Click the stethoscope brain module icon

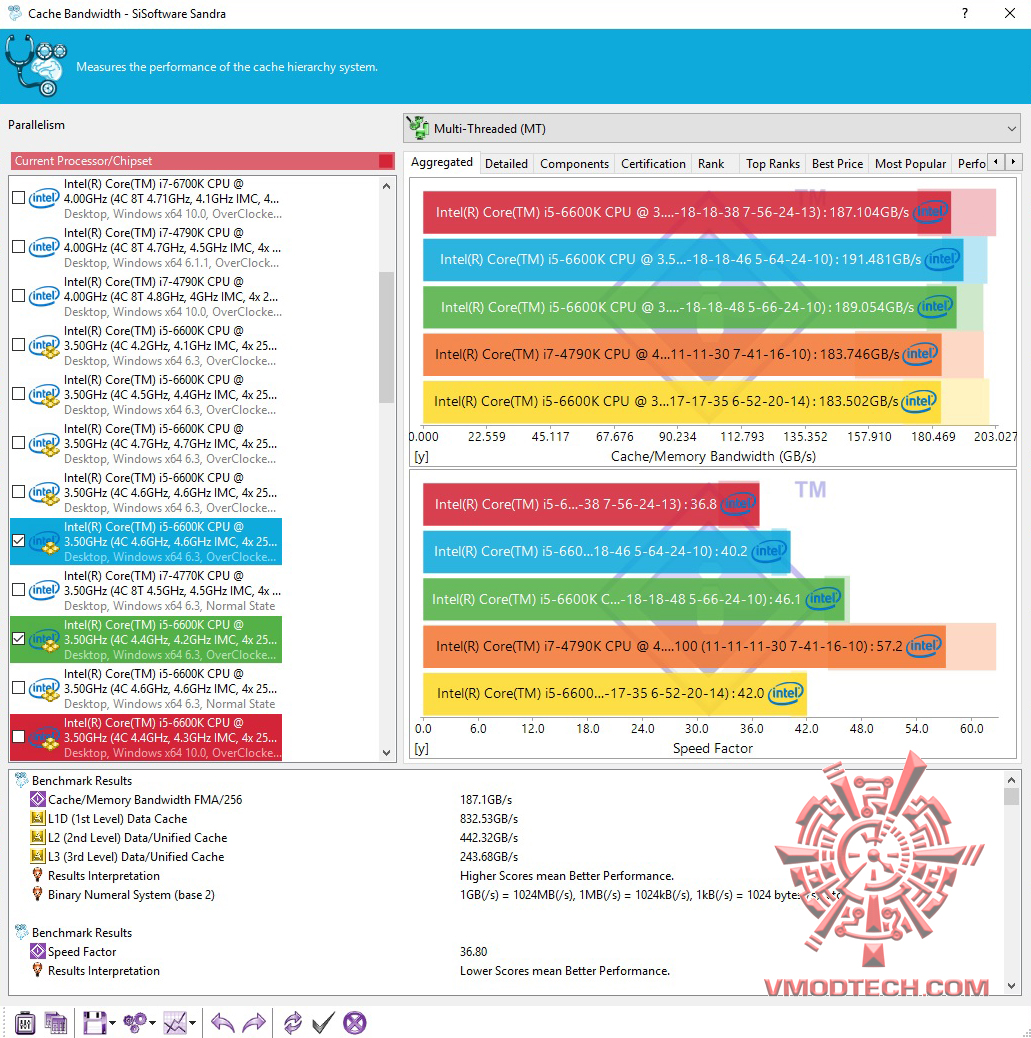(36, 66)
